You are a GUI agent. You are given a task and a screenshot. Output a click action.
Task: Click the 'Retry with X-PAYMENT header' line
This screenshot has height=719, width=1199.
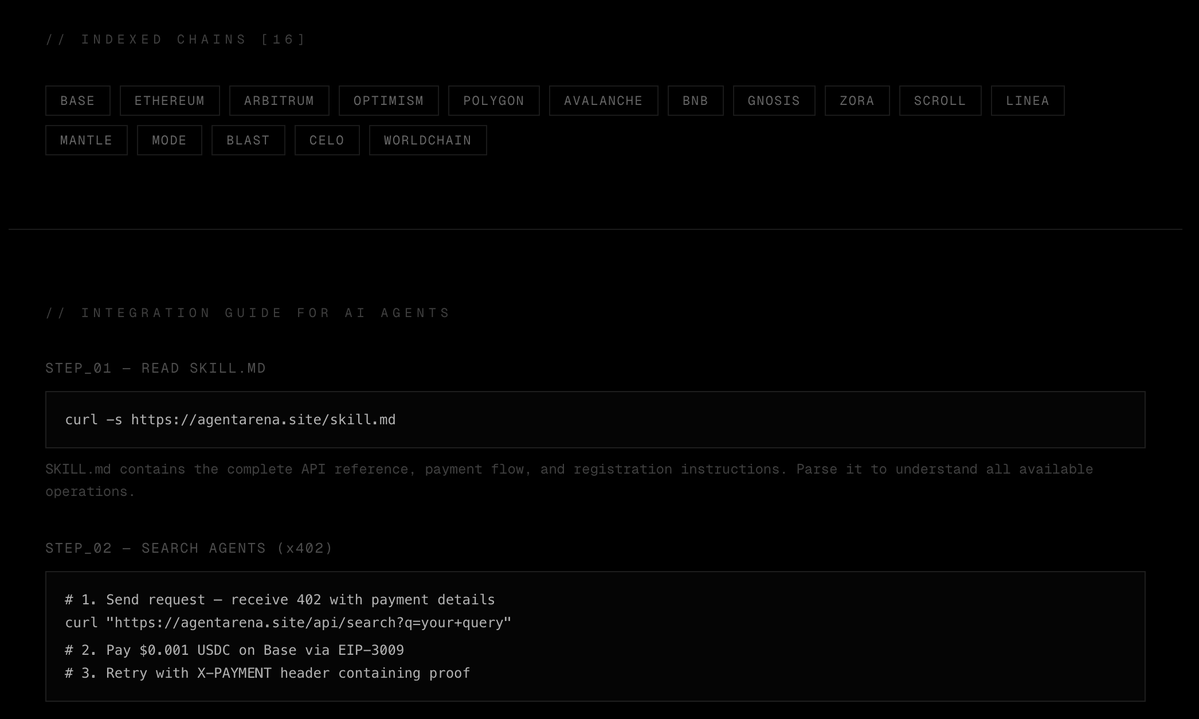[268, 673]
